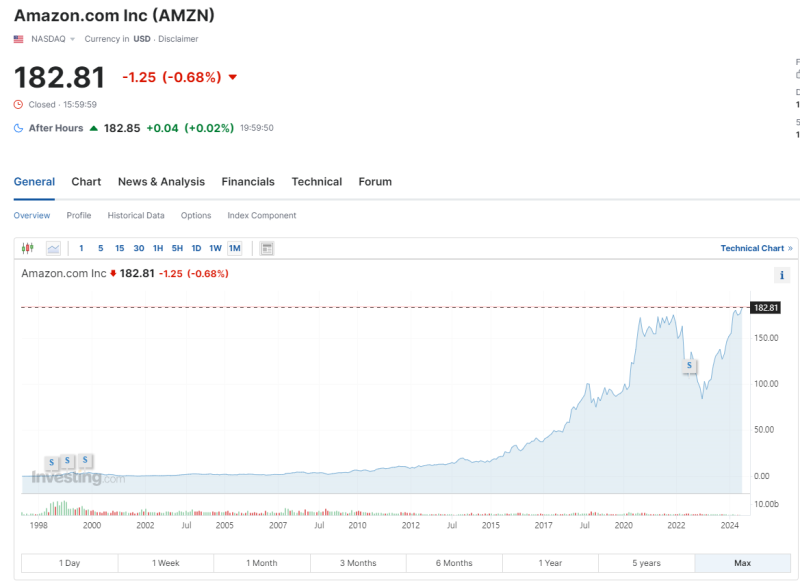This screenshot has width=800, height=581.
Task: Click the chart info 'i' icon
Action: tap(782, 275)
